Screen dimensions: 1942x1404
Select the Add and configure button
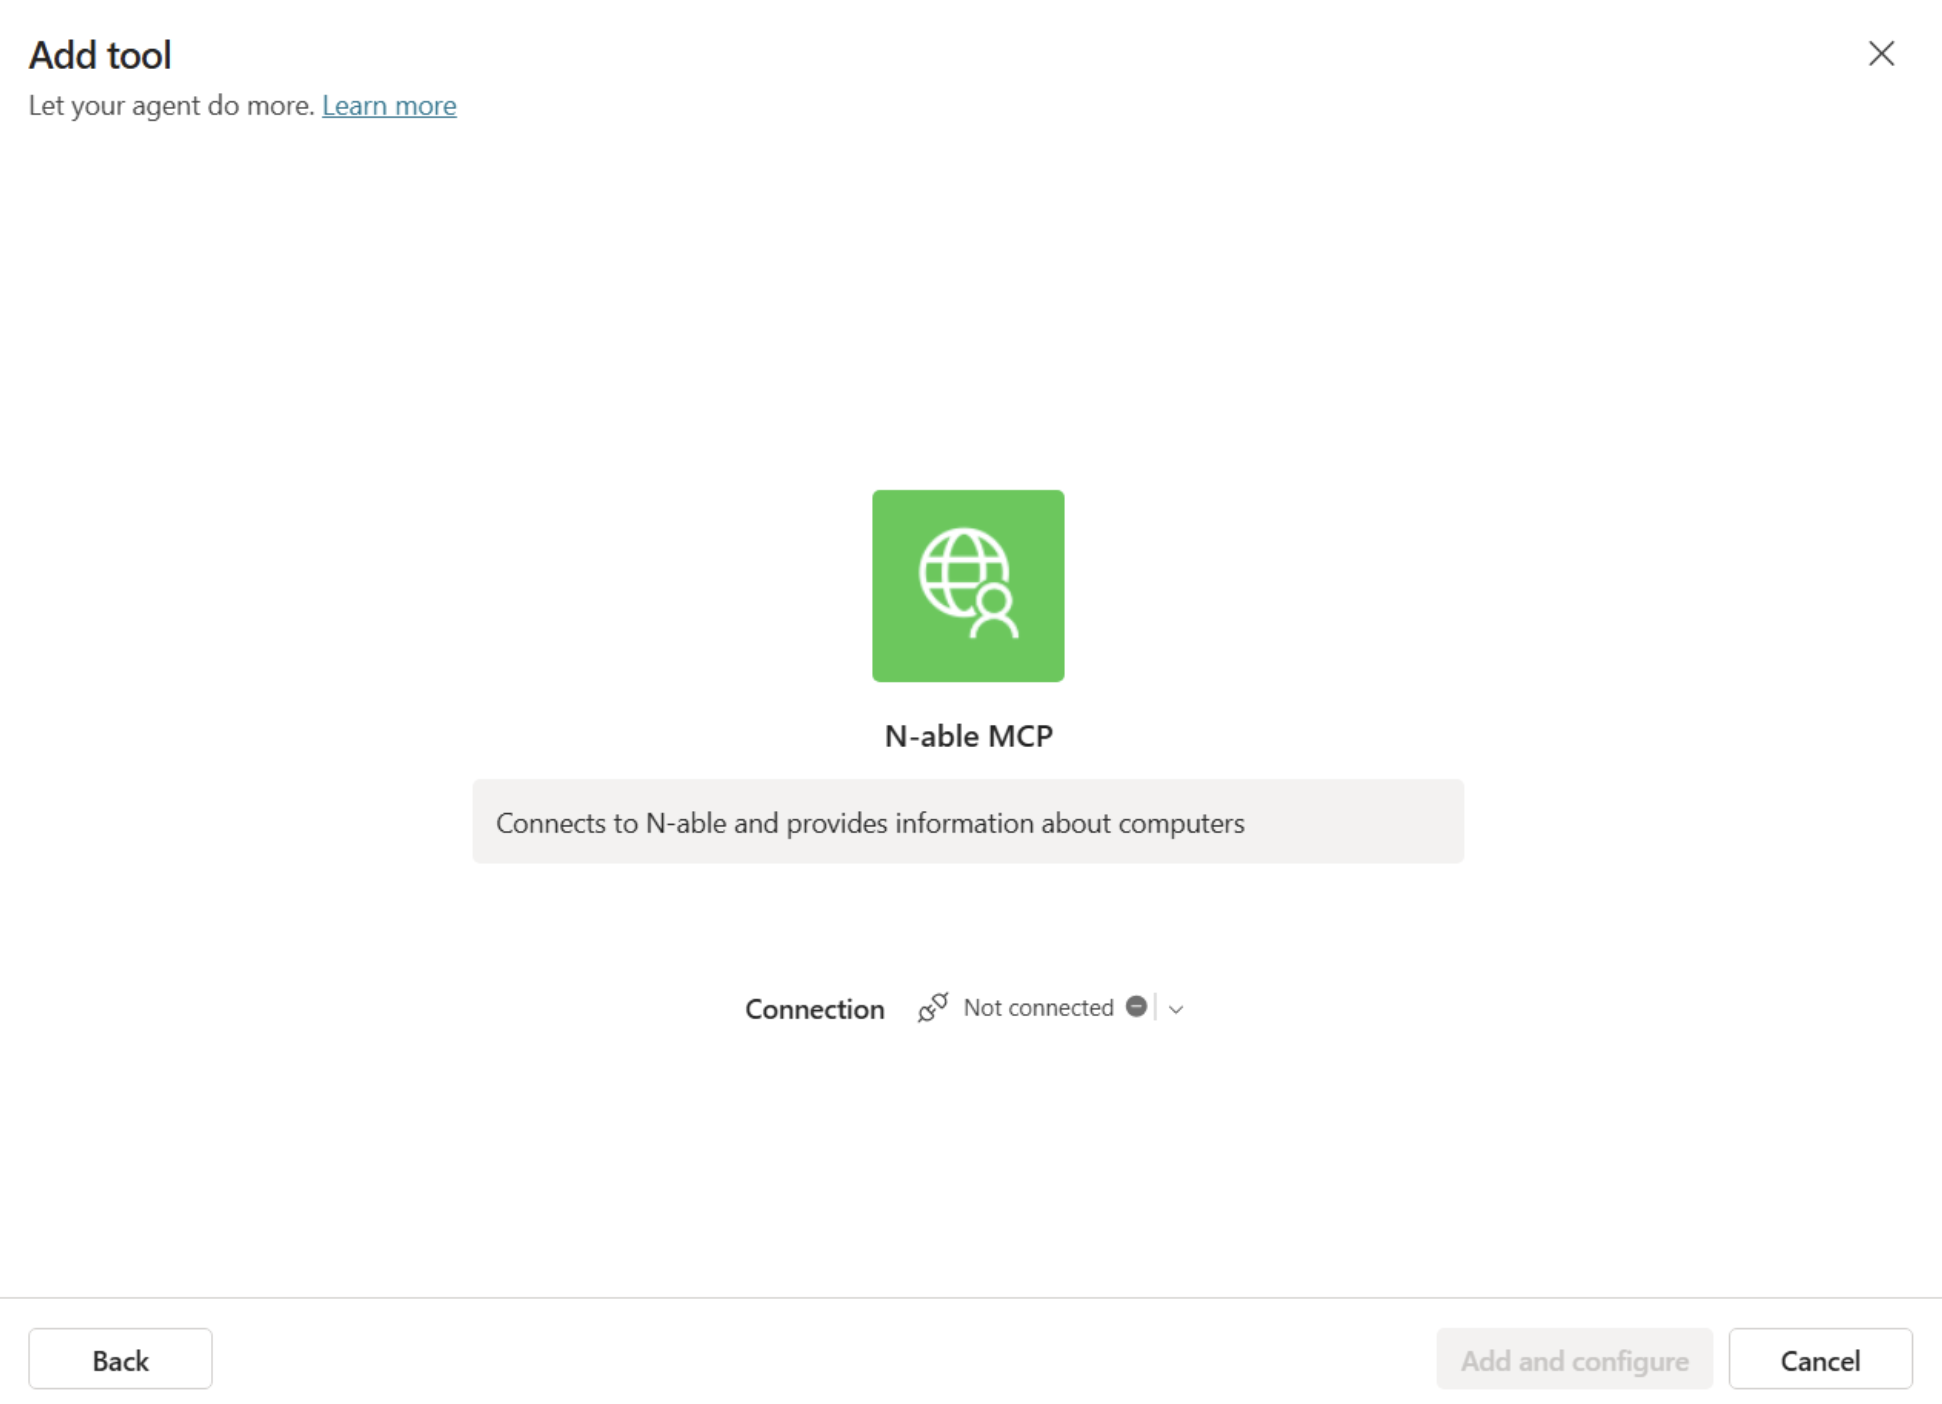coord(1573,1359)
